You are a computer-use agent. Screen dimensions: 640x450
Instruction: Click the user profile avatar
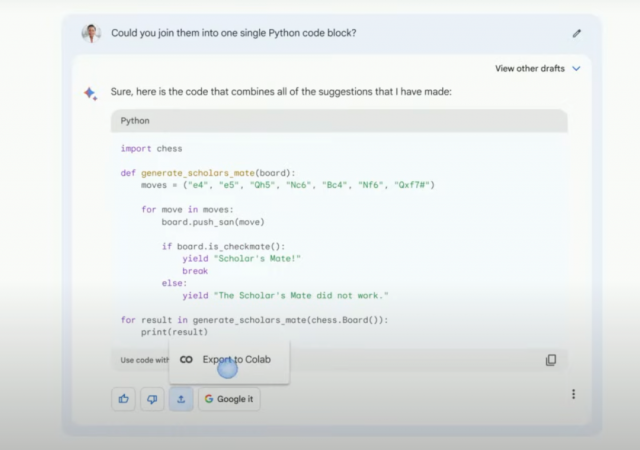tap(91, 33)
